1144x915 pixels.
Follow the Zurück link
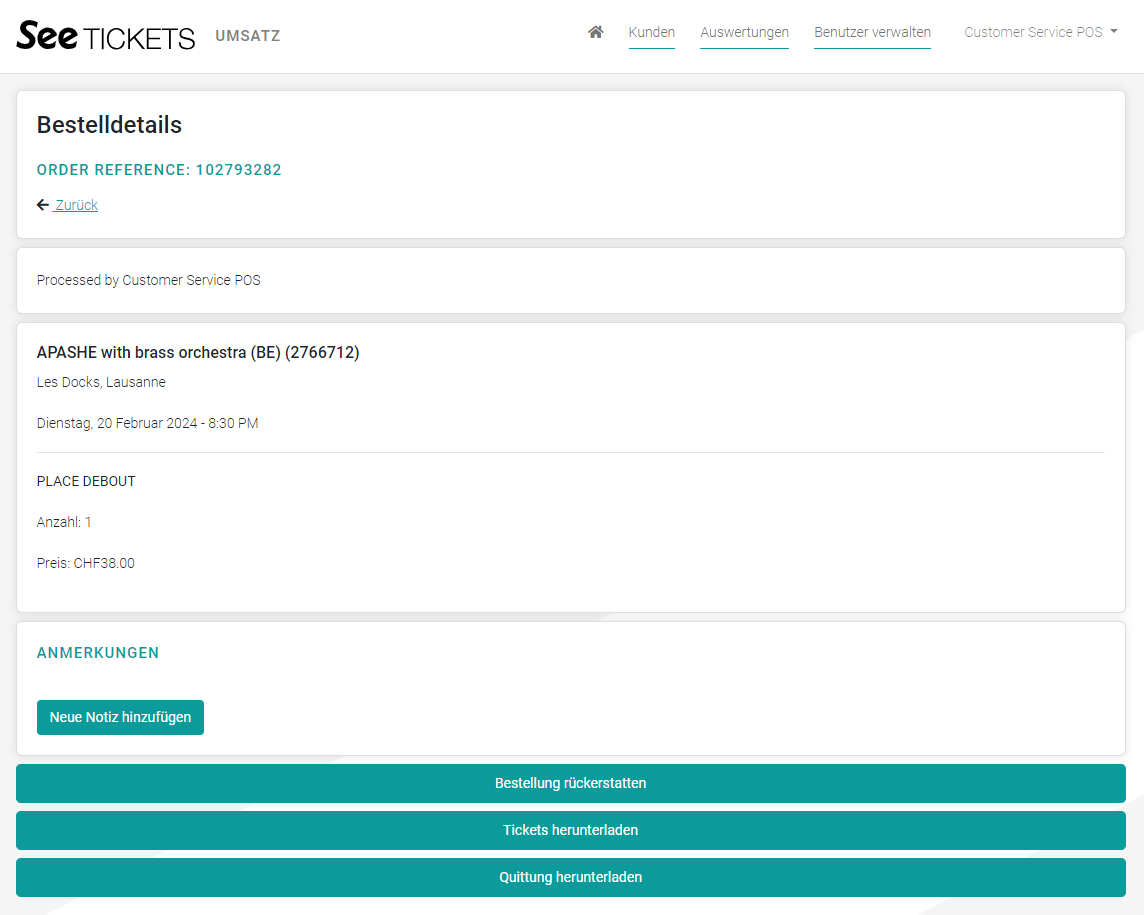tap(76, 205)
